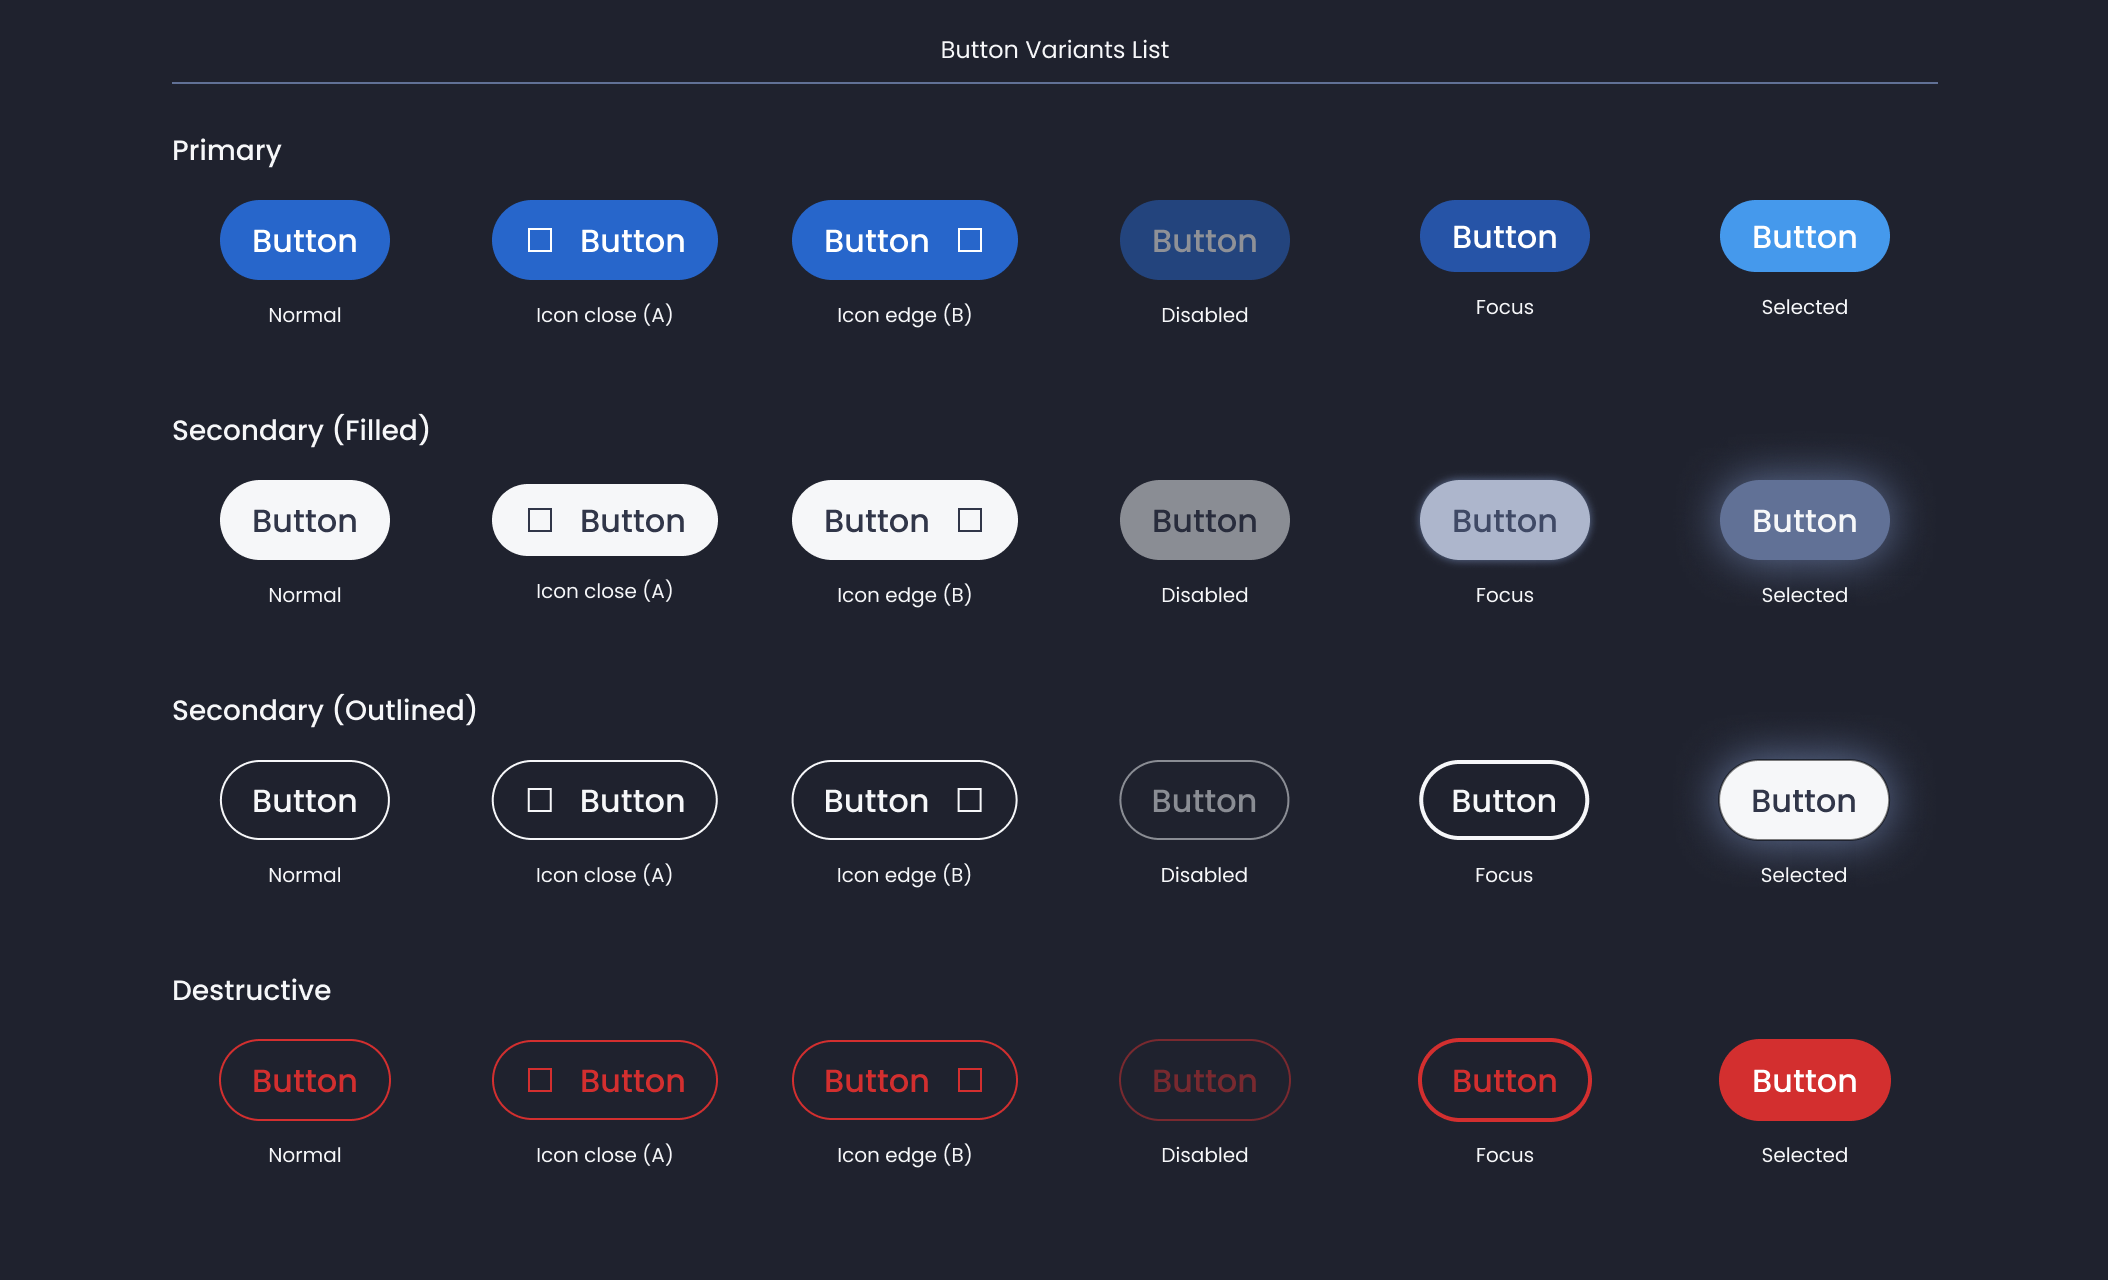
Task: Click the edge icon in Secondary Outlined button
Action: 969,800
